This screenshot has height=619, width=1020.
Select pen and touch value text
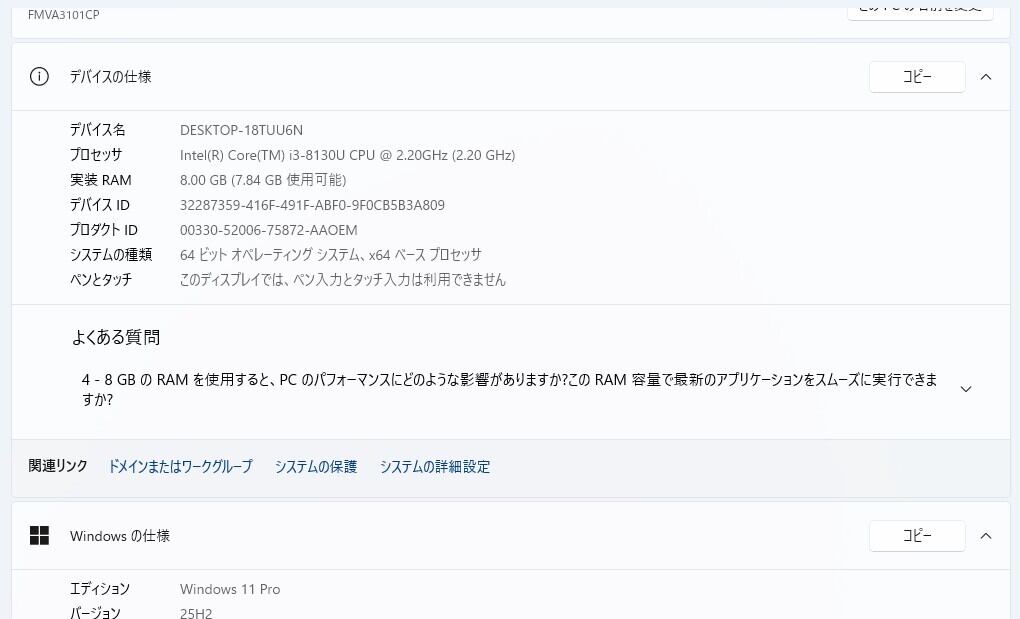click(343, 280)
